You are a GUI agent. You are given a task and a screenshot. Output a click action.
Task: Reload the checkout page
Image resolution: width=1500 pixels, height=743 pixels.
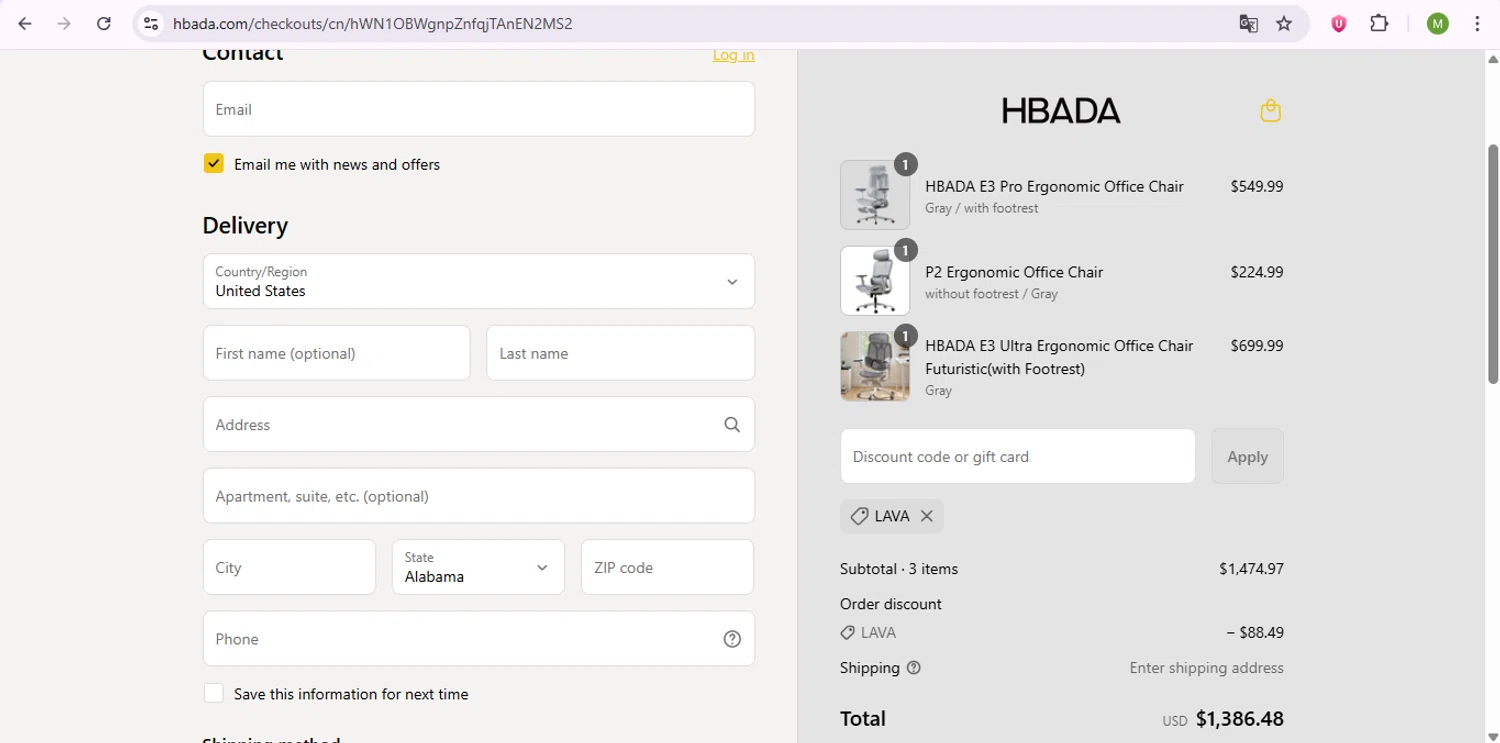tap(103, 24)
